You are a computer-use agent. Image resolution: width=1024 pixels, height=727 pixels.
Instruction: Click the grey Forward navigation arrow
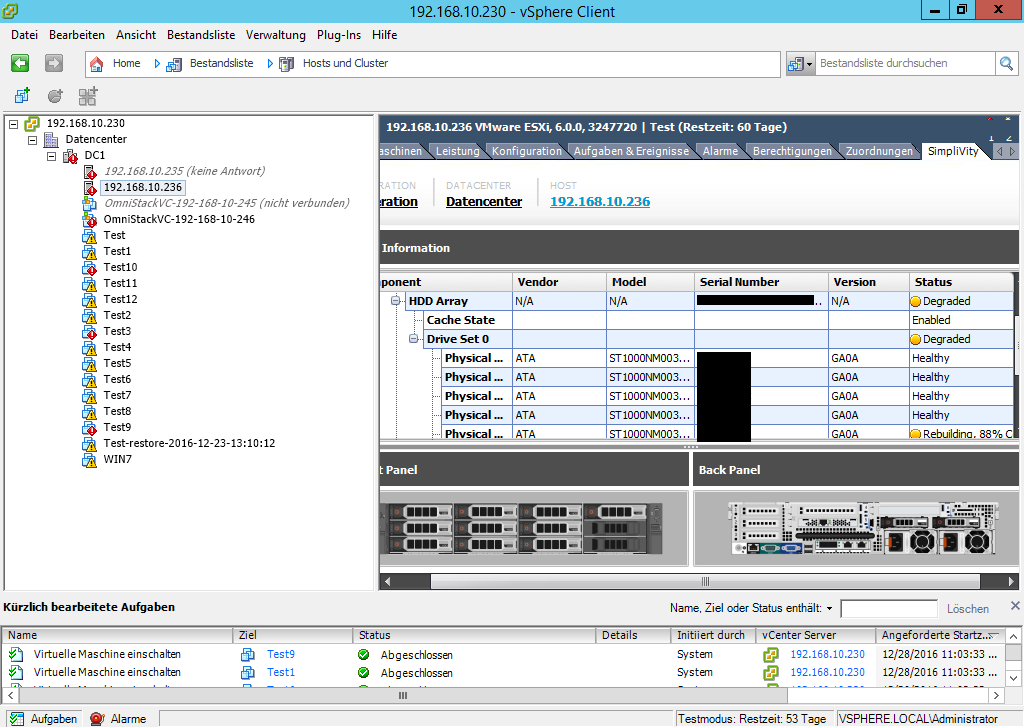tap(54, 63)
